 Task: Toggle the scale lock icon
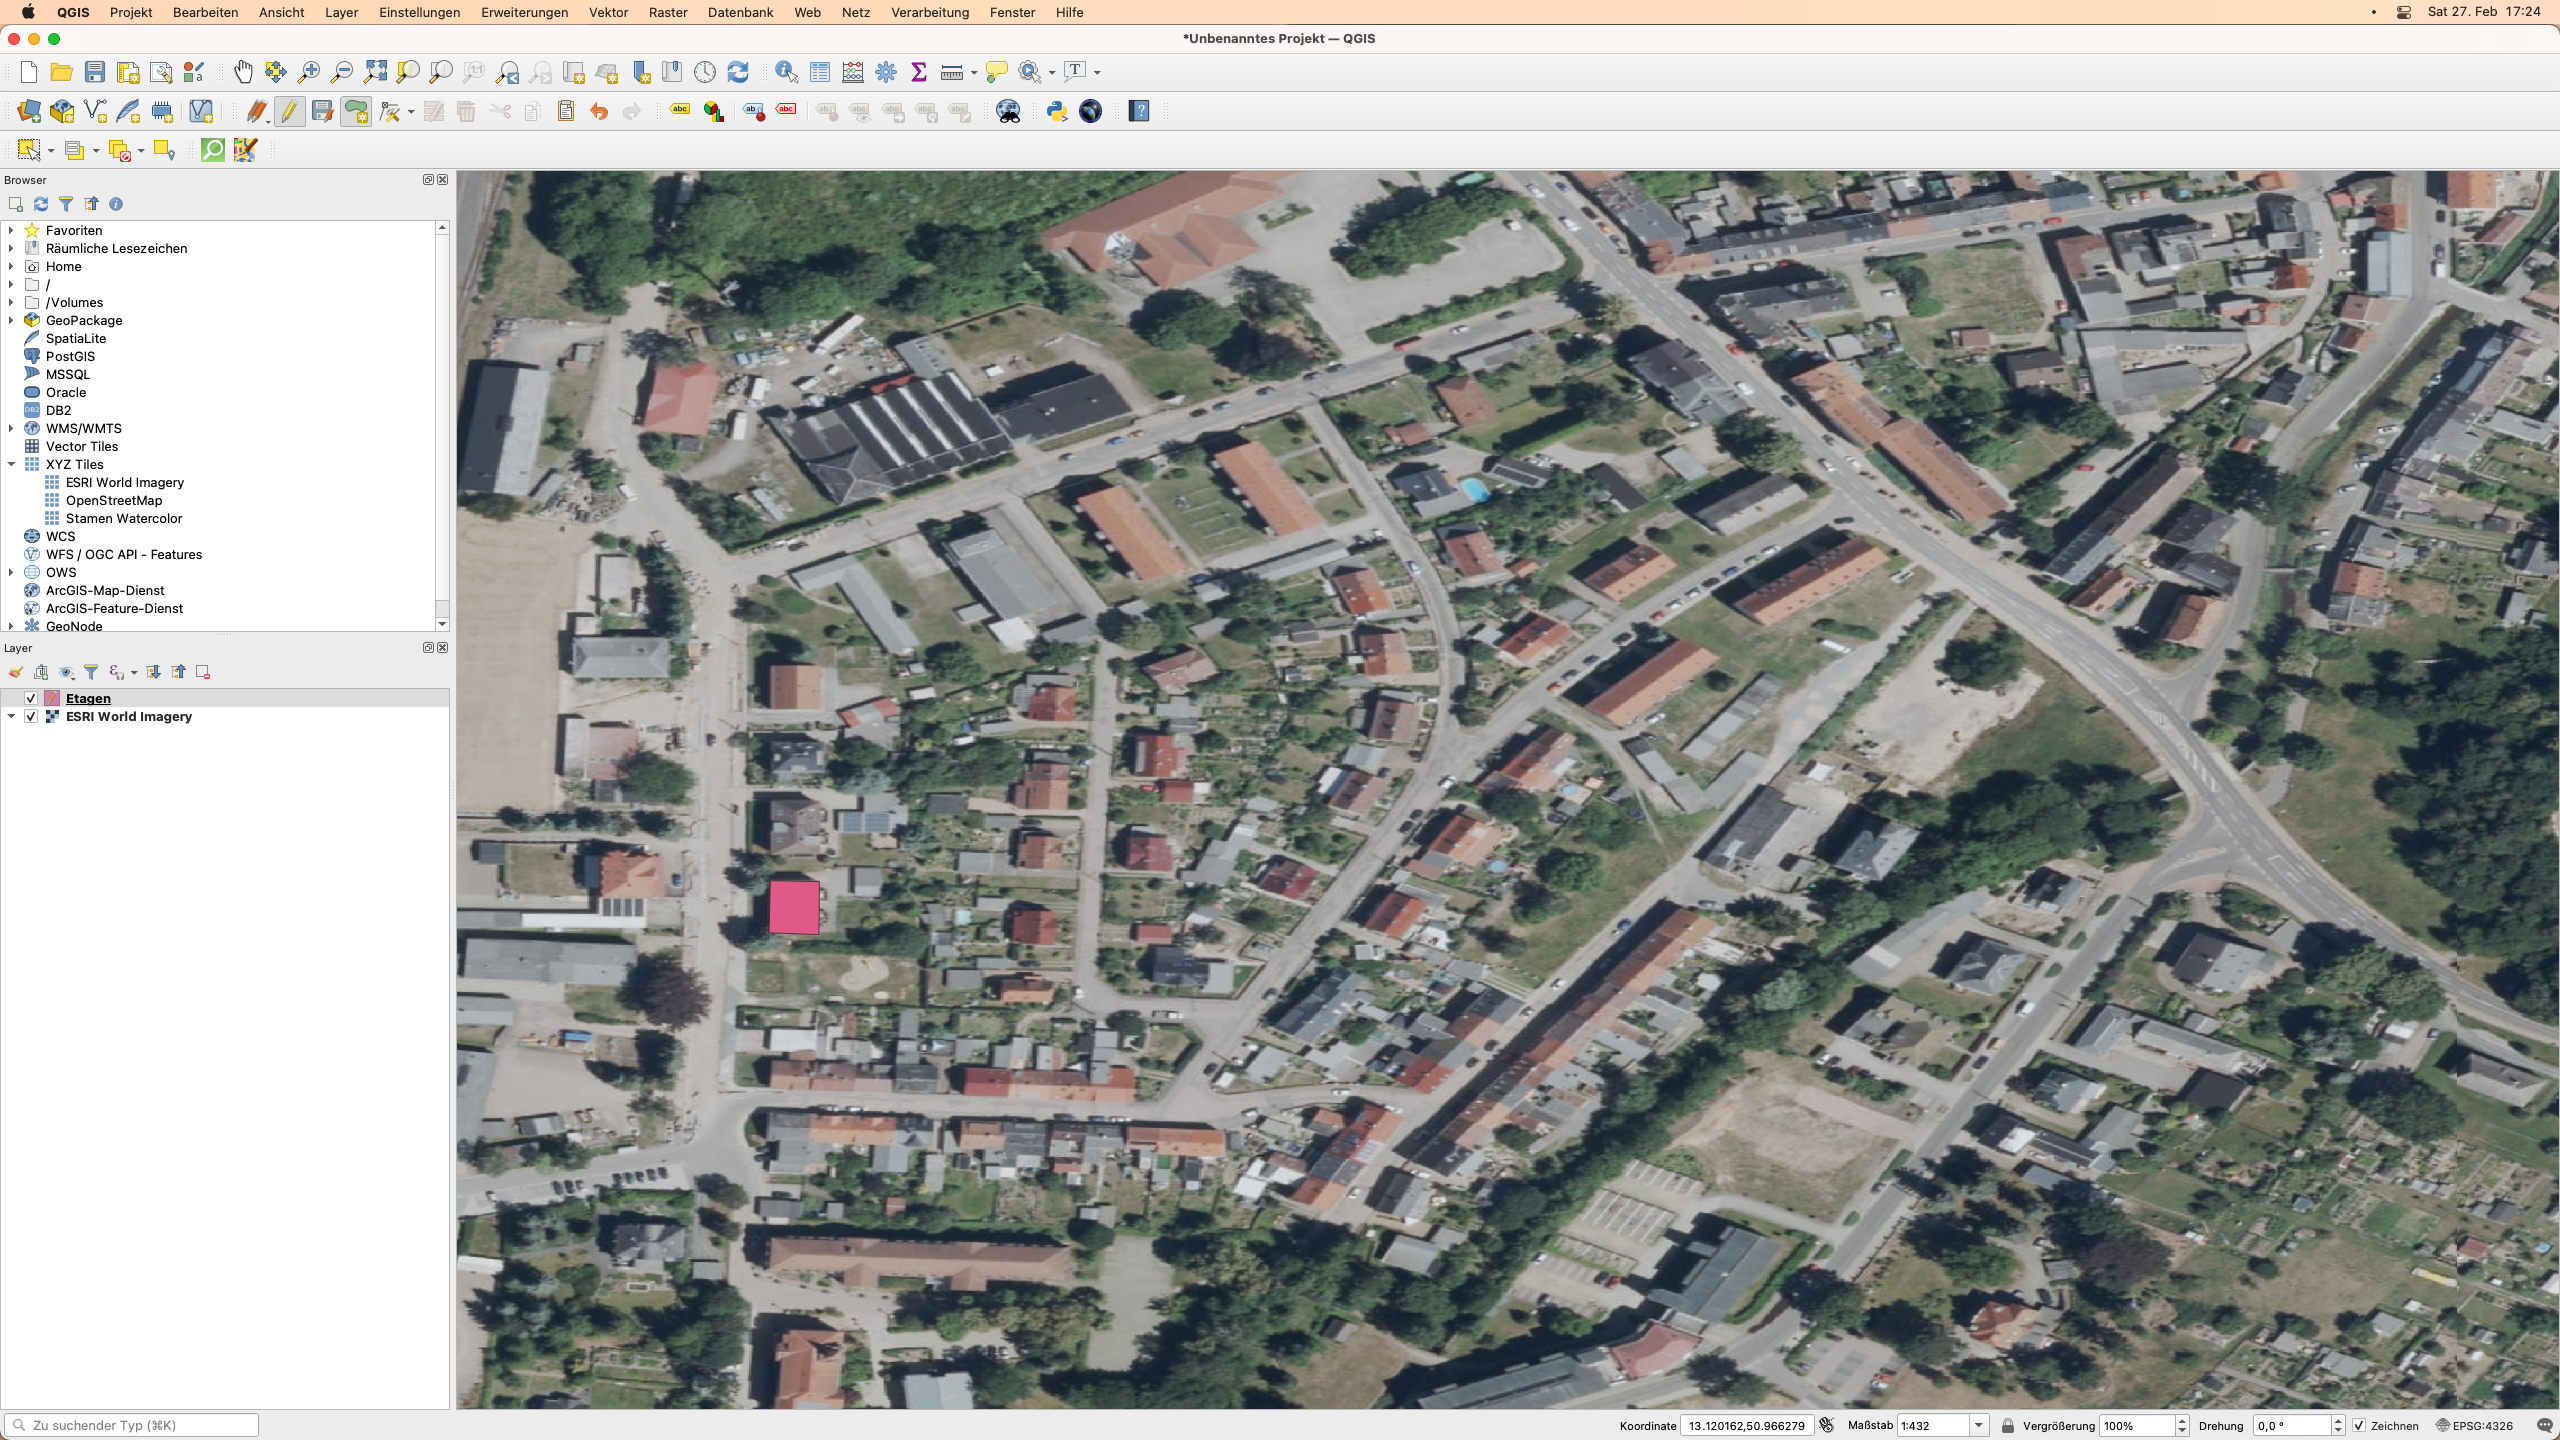pyautogui.click(x=2008, y=1426)
